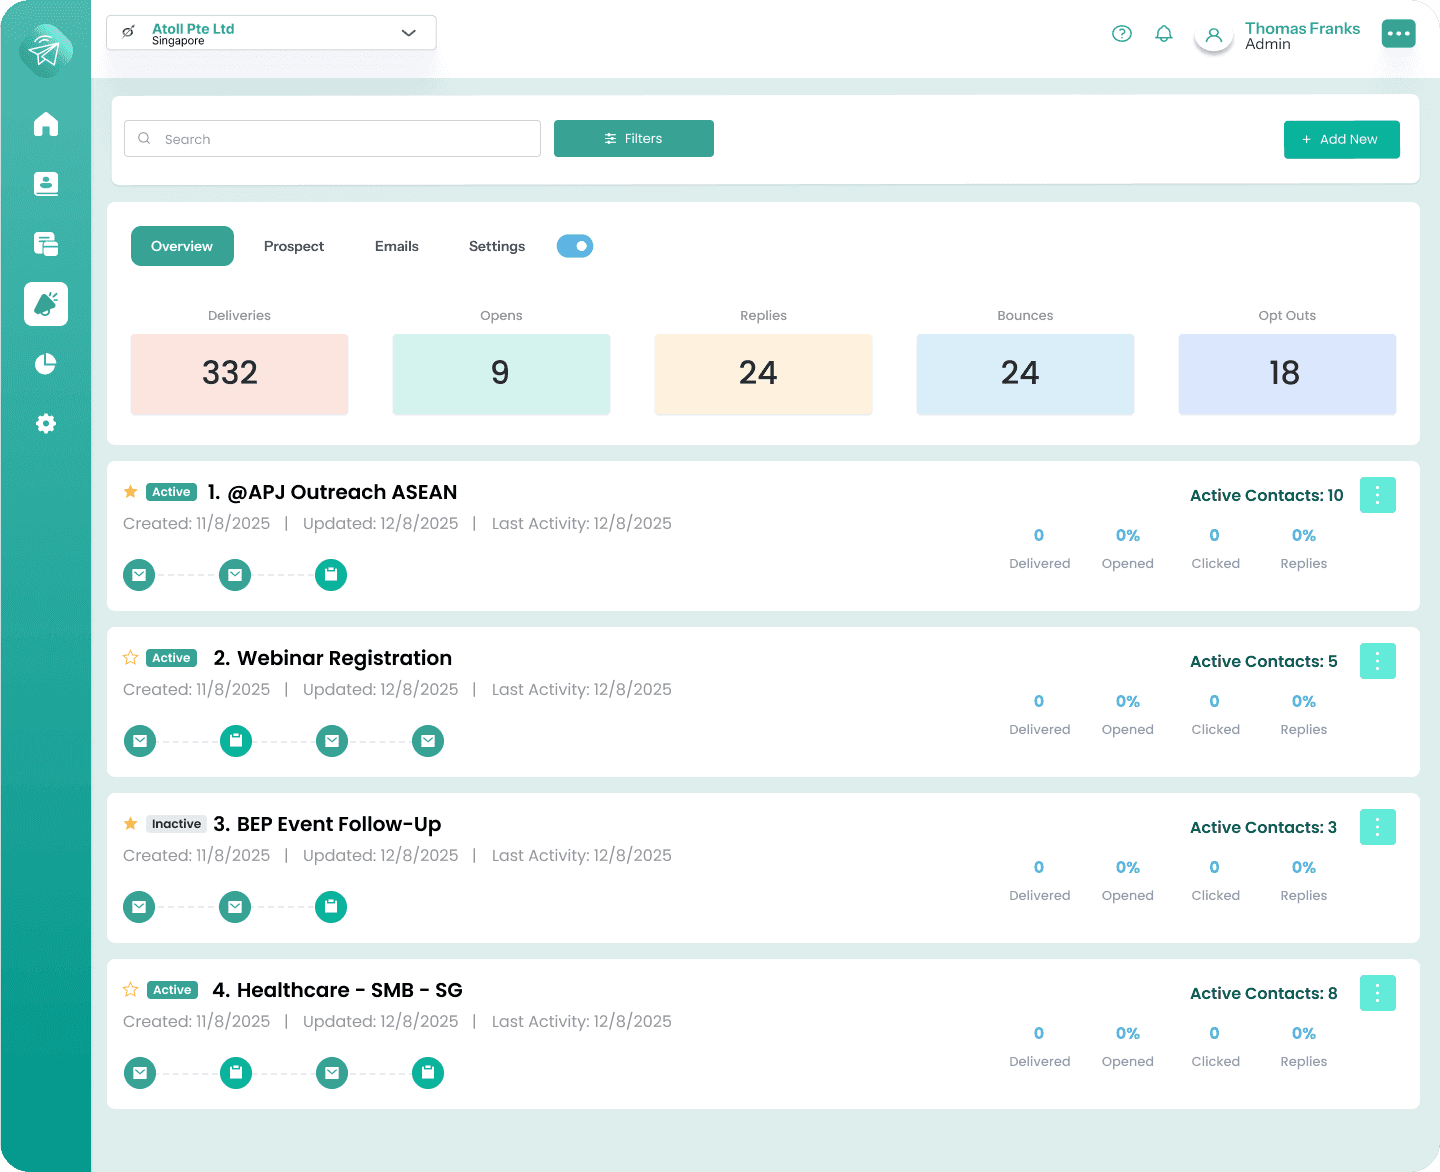Screen dimensions: 1440x1172
Task: Switch to the Prospect tab
Action: [x=293, y=245]
